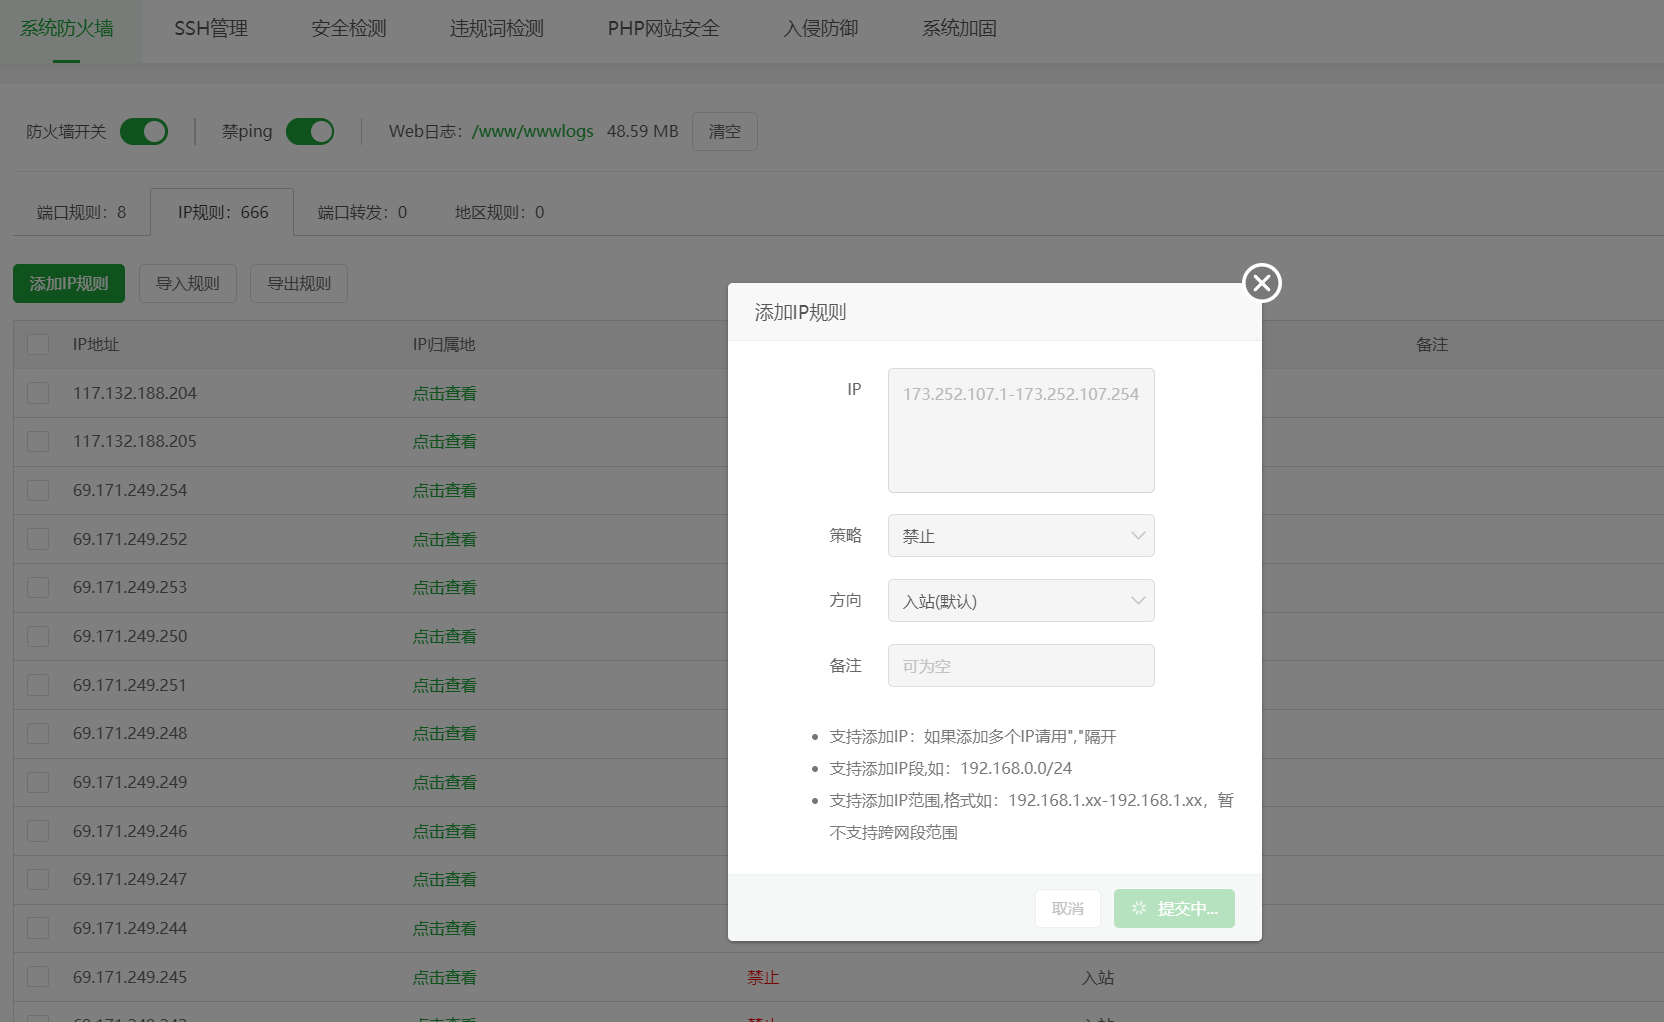Check the box for 69.171.249.251
Image resolution: width=1664 pixels, height=1022 pixels.
[x=38, y=685]
